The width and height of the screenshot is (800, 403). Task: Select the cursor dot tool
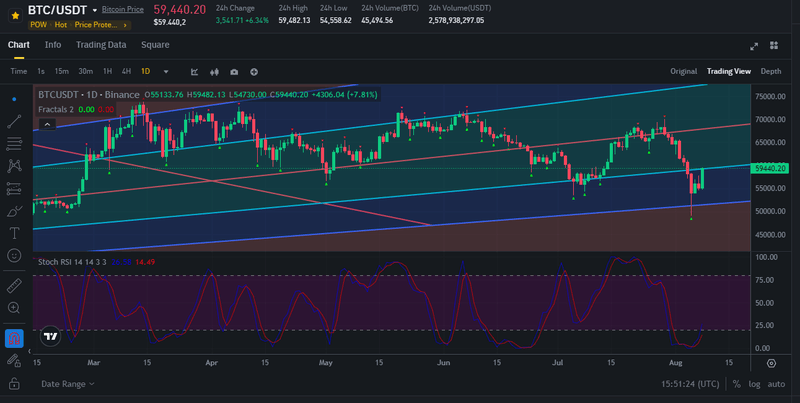point(14,99)
